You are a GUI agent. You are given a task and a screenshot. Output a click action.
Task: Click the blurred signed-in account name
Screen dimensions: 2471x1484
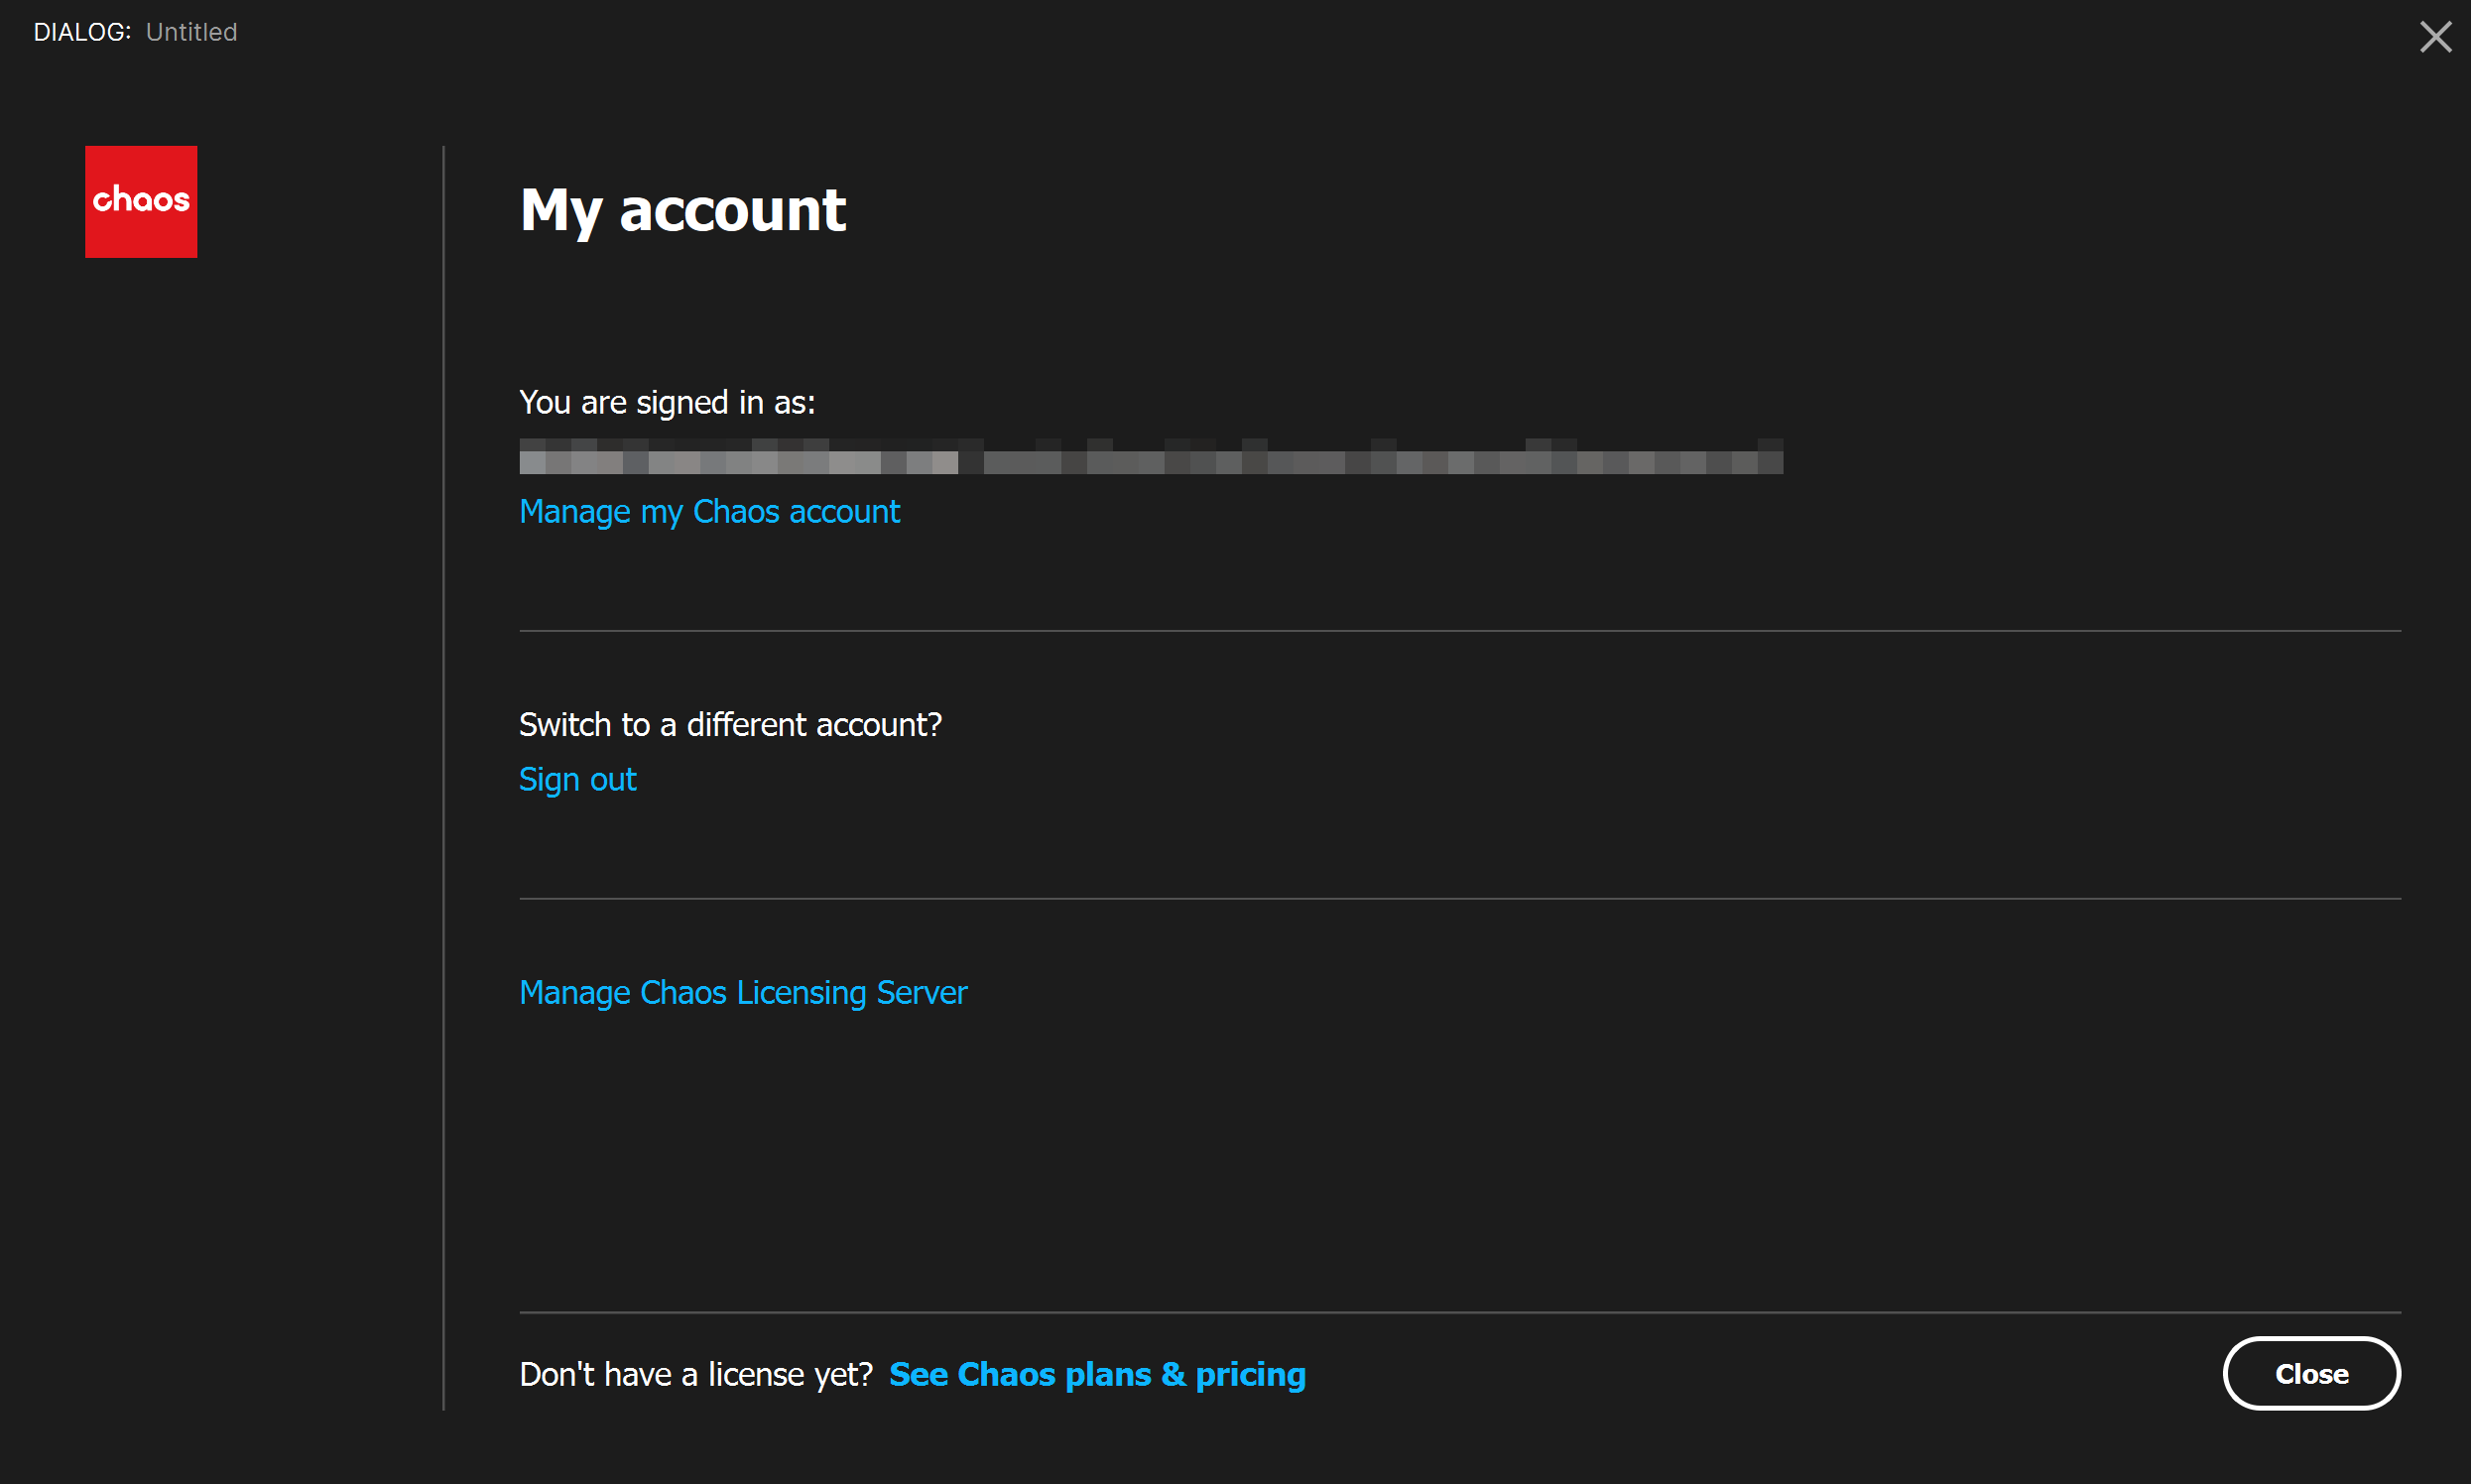point(1151,456)
